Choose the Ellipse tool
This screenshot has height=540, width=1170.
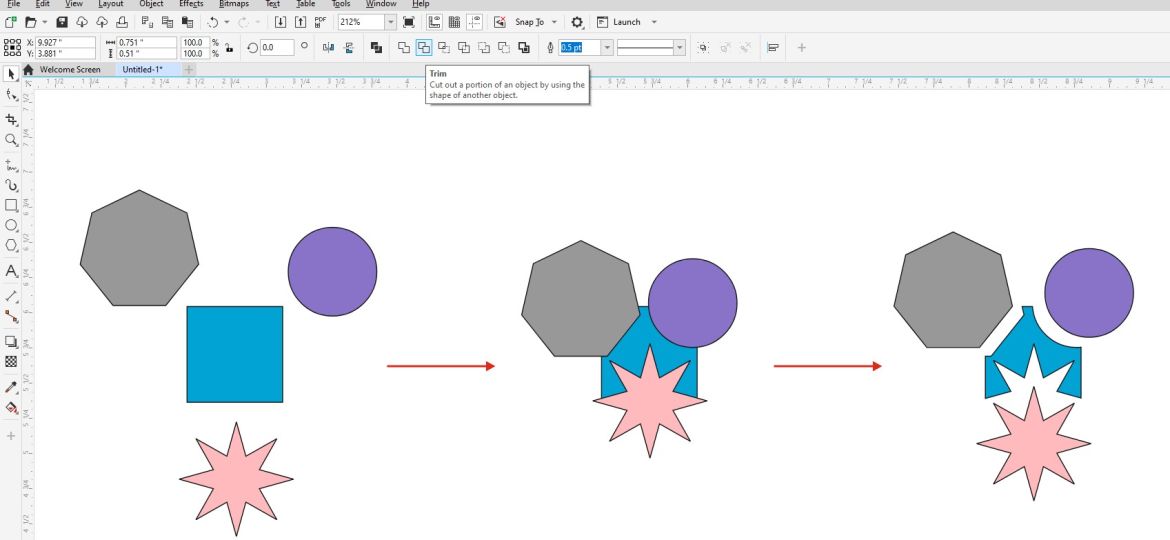11,225
